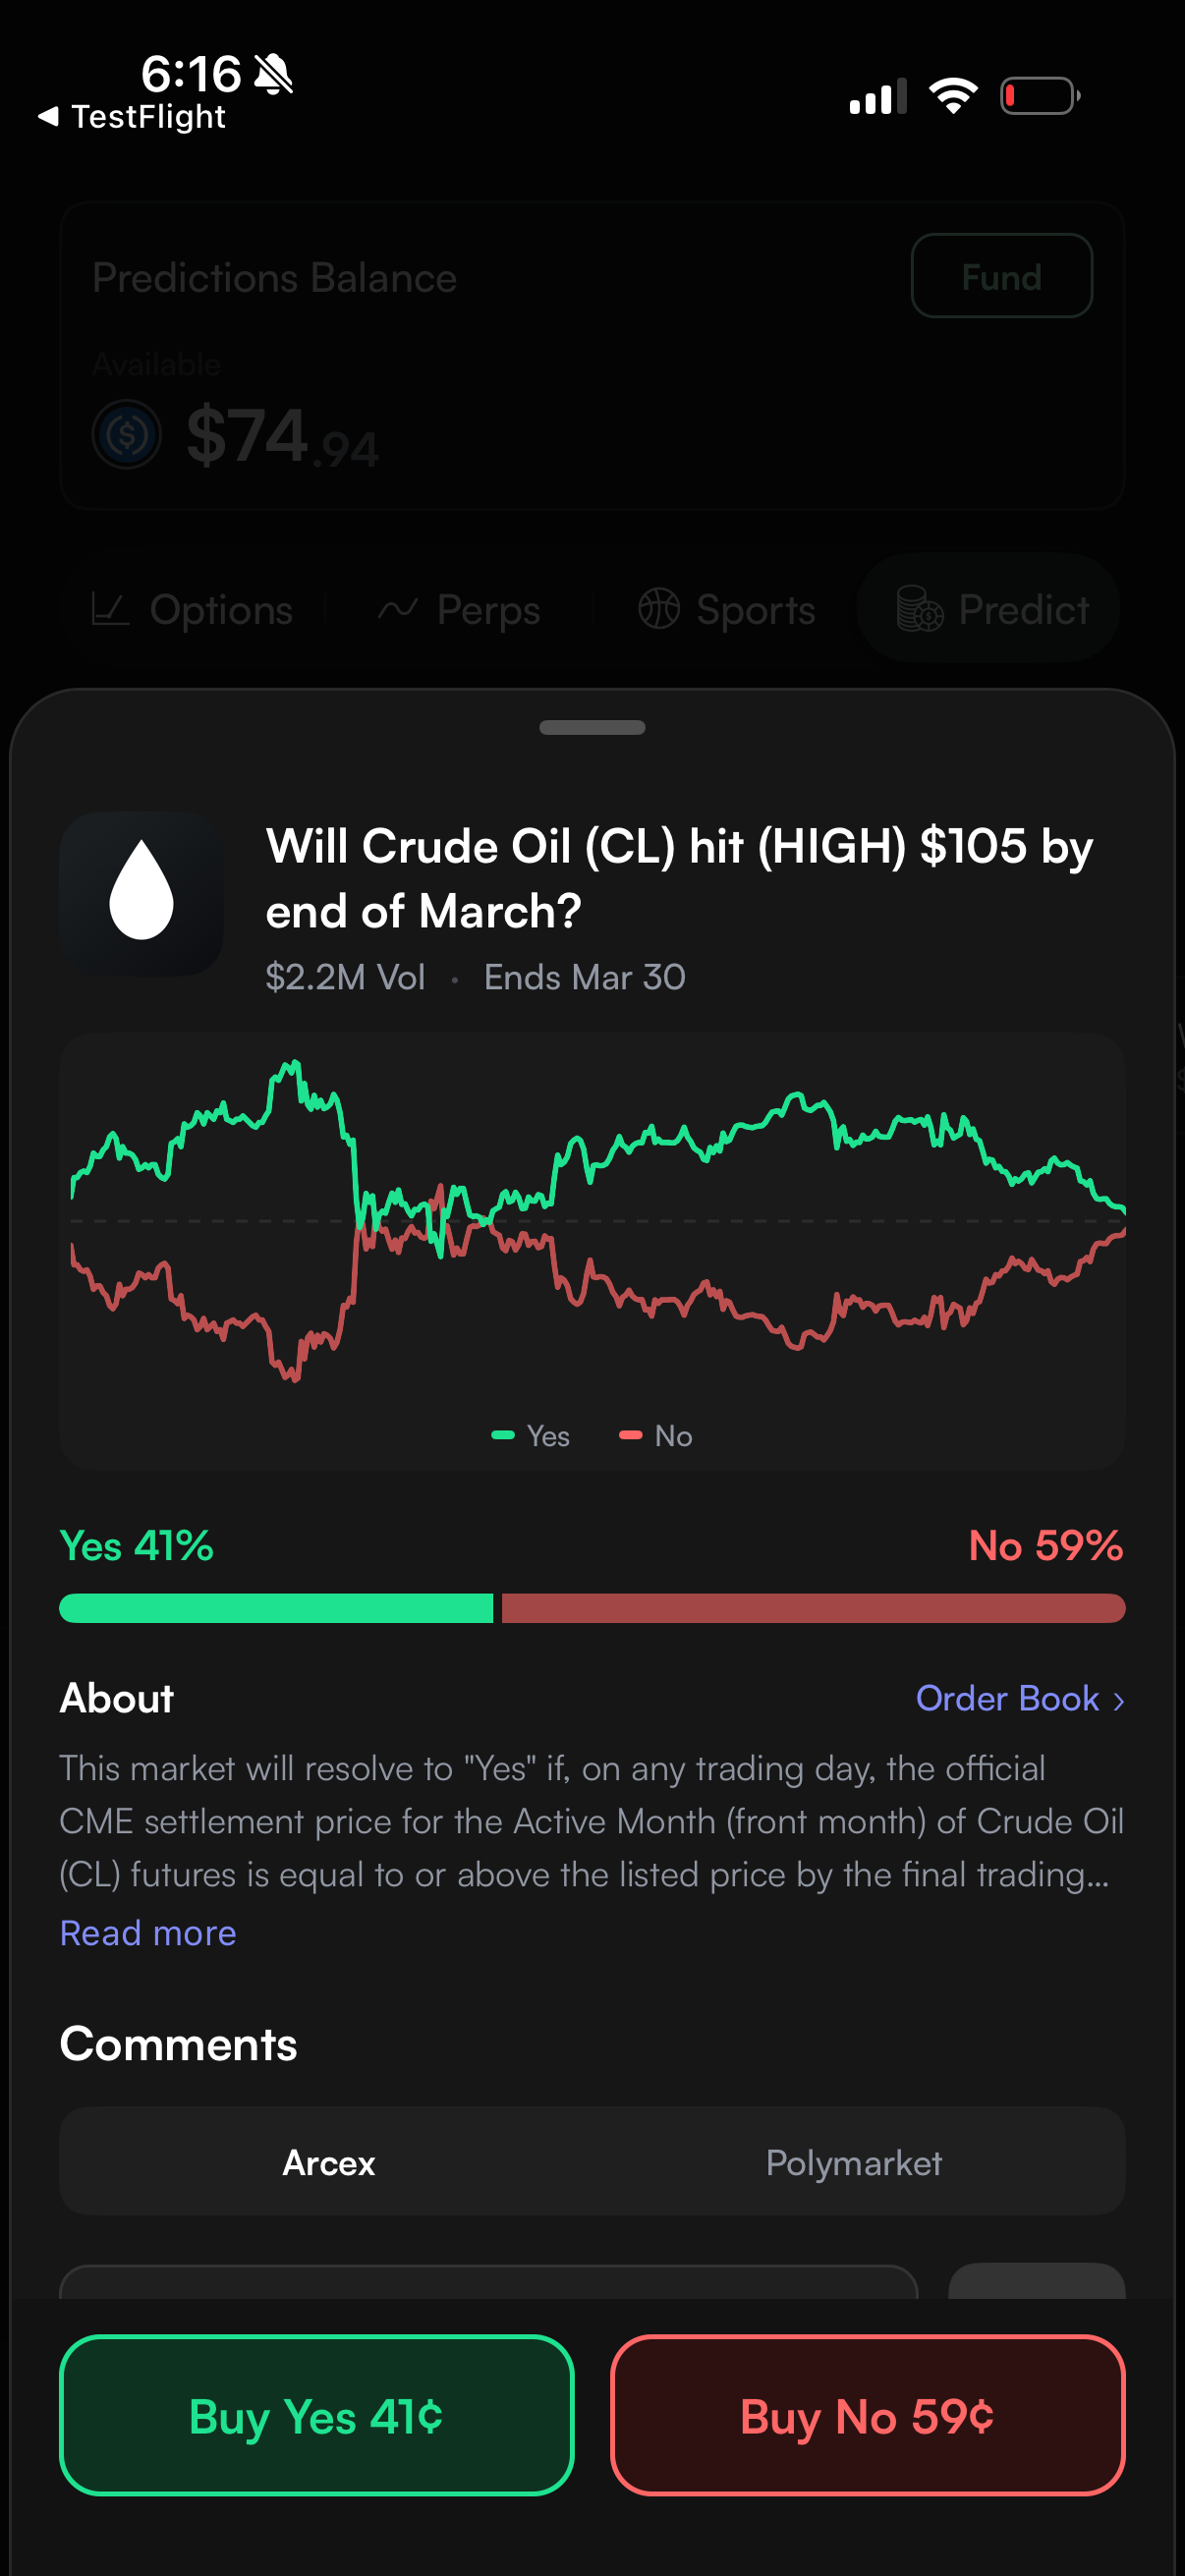This screenshot has height=2576, width=1185.
Task: Switch comments source to Polymarket
Action: pyautogui.click(x=853, y=2163)
